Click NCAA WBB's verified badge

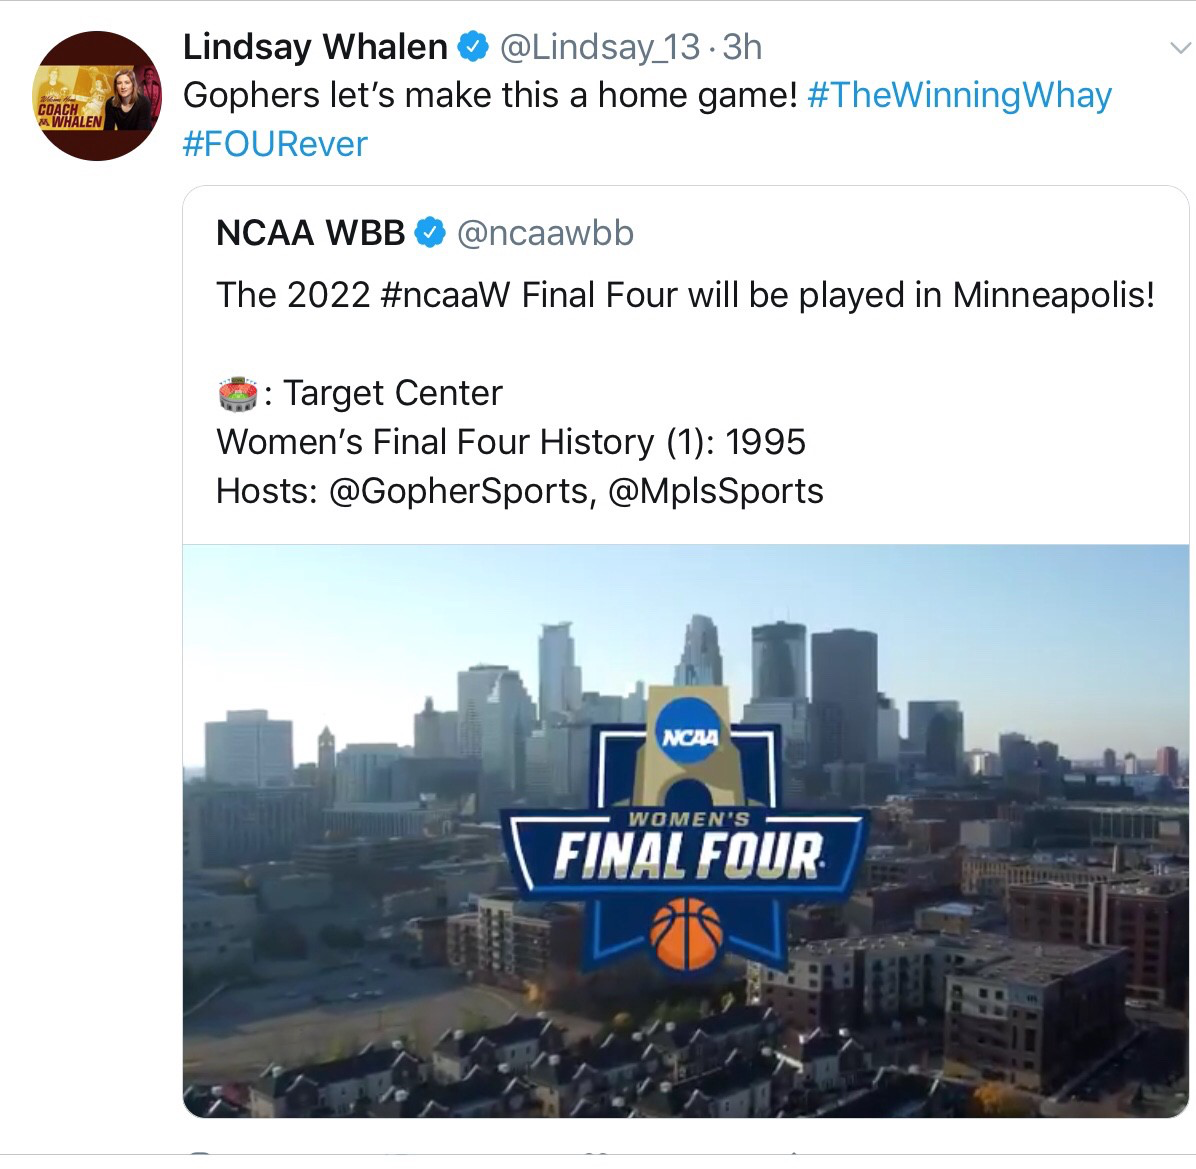click(430, 233)
